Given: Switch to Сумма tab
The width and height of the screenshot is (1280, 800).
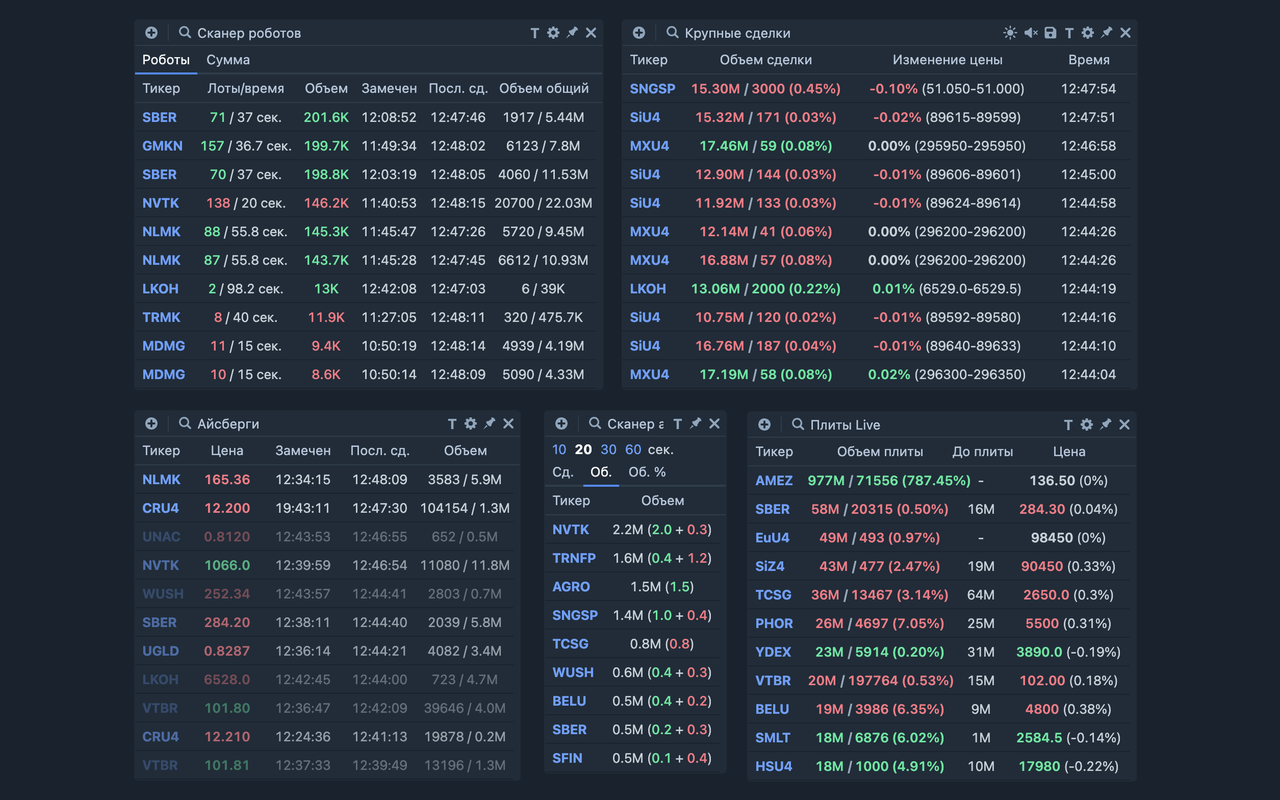Looking at the screenshot, I should tap(228, 60).
